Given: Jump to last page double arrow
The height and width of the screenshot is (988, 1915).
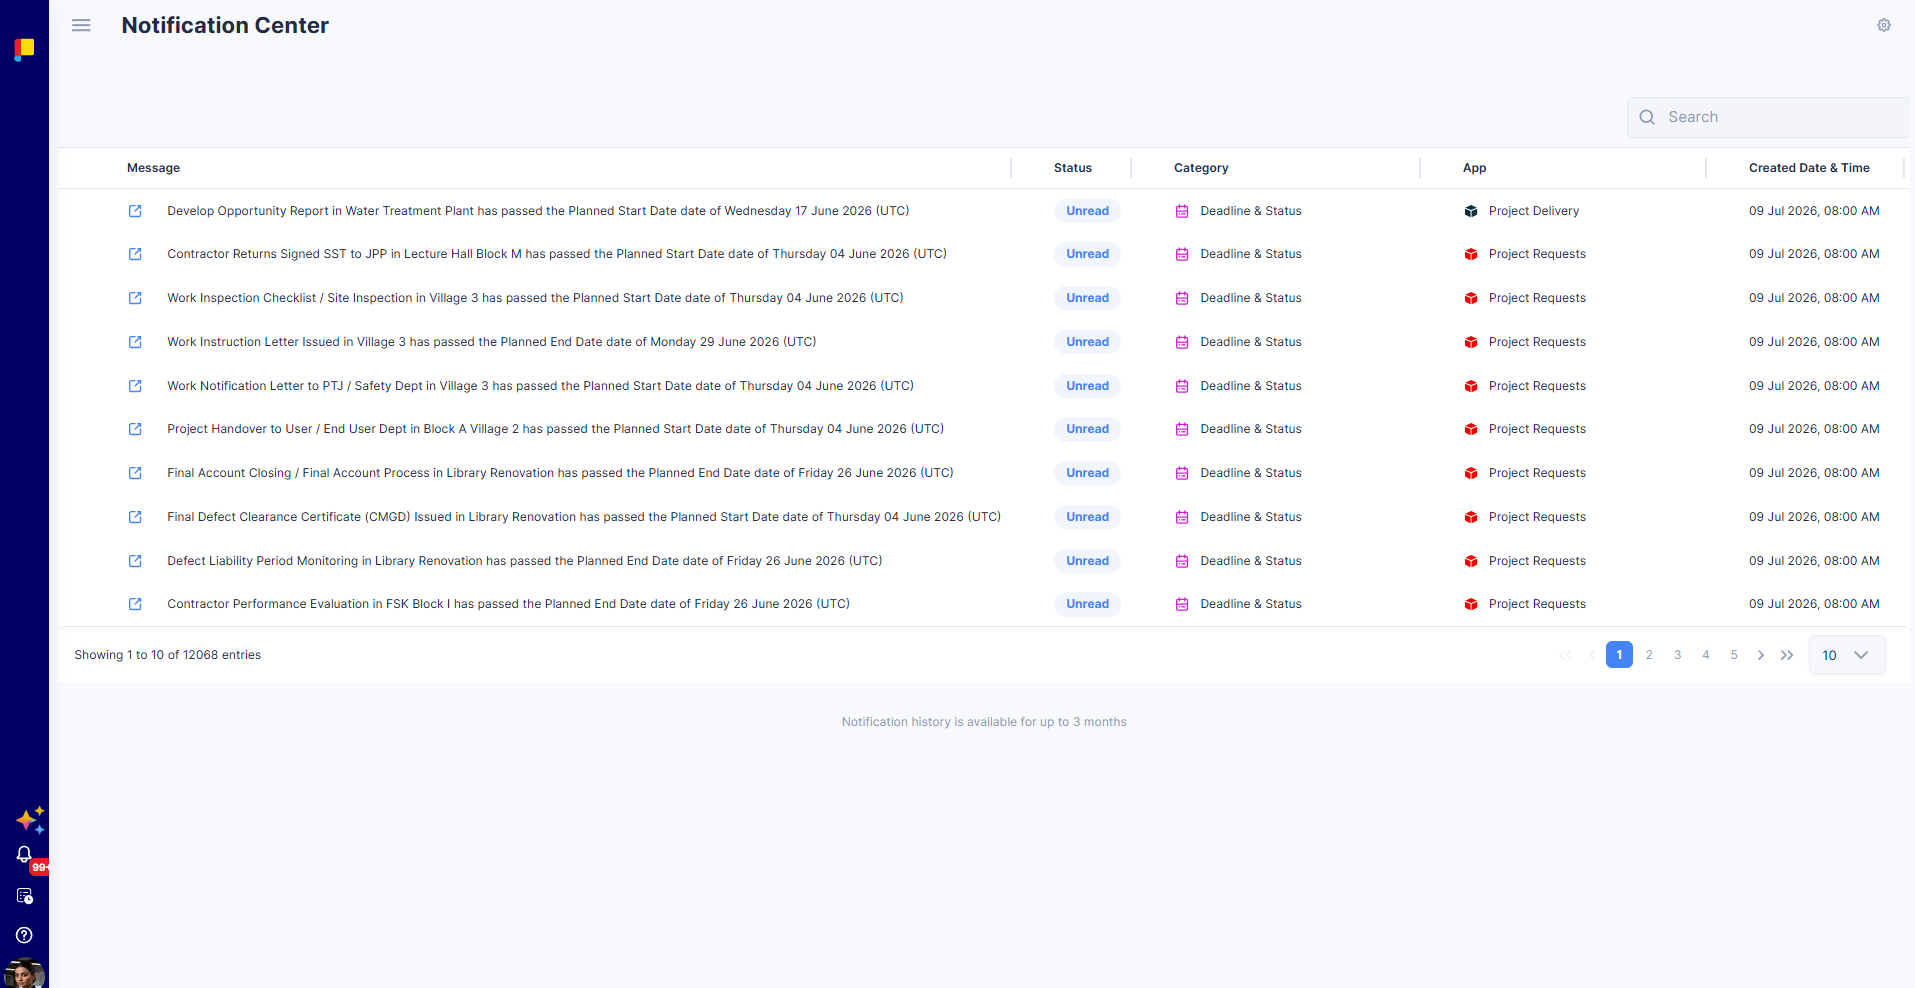Looking at the screenshot, I should click(1787, 655).
